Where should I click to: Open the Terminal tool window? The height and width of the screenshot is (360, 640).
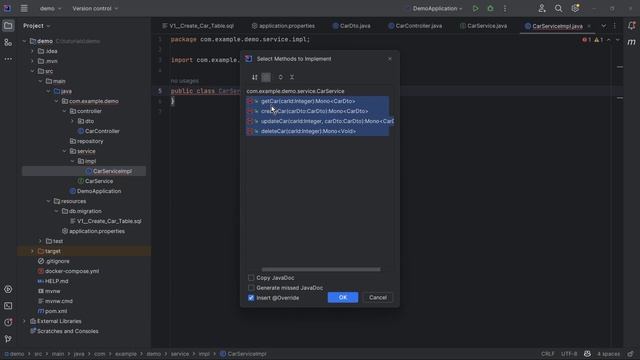pyautogui.click(x=8, y=306)
